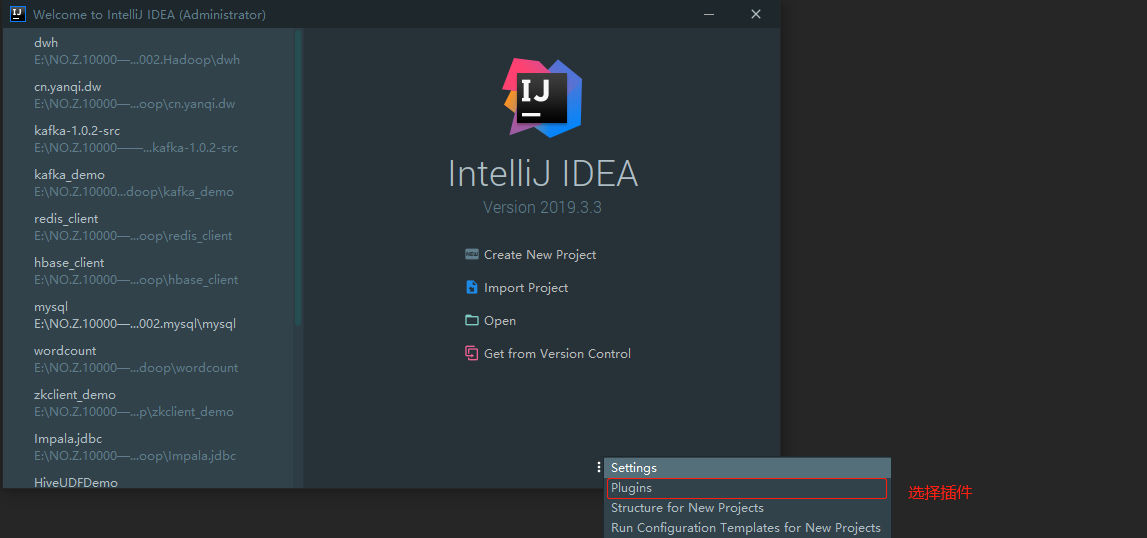The image size is (1147, 538).
Task: Close the Welcome to IntelliJ IDEA window
Action: [x=756, y=14]
